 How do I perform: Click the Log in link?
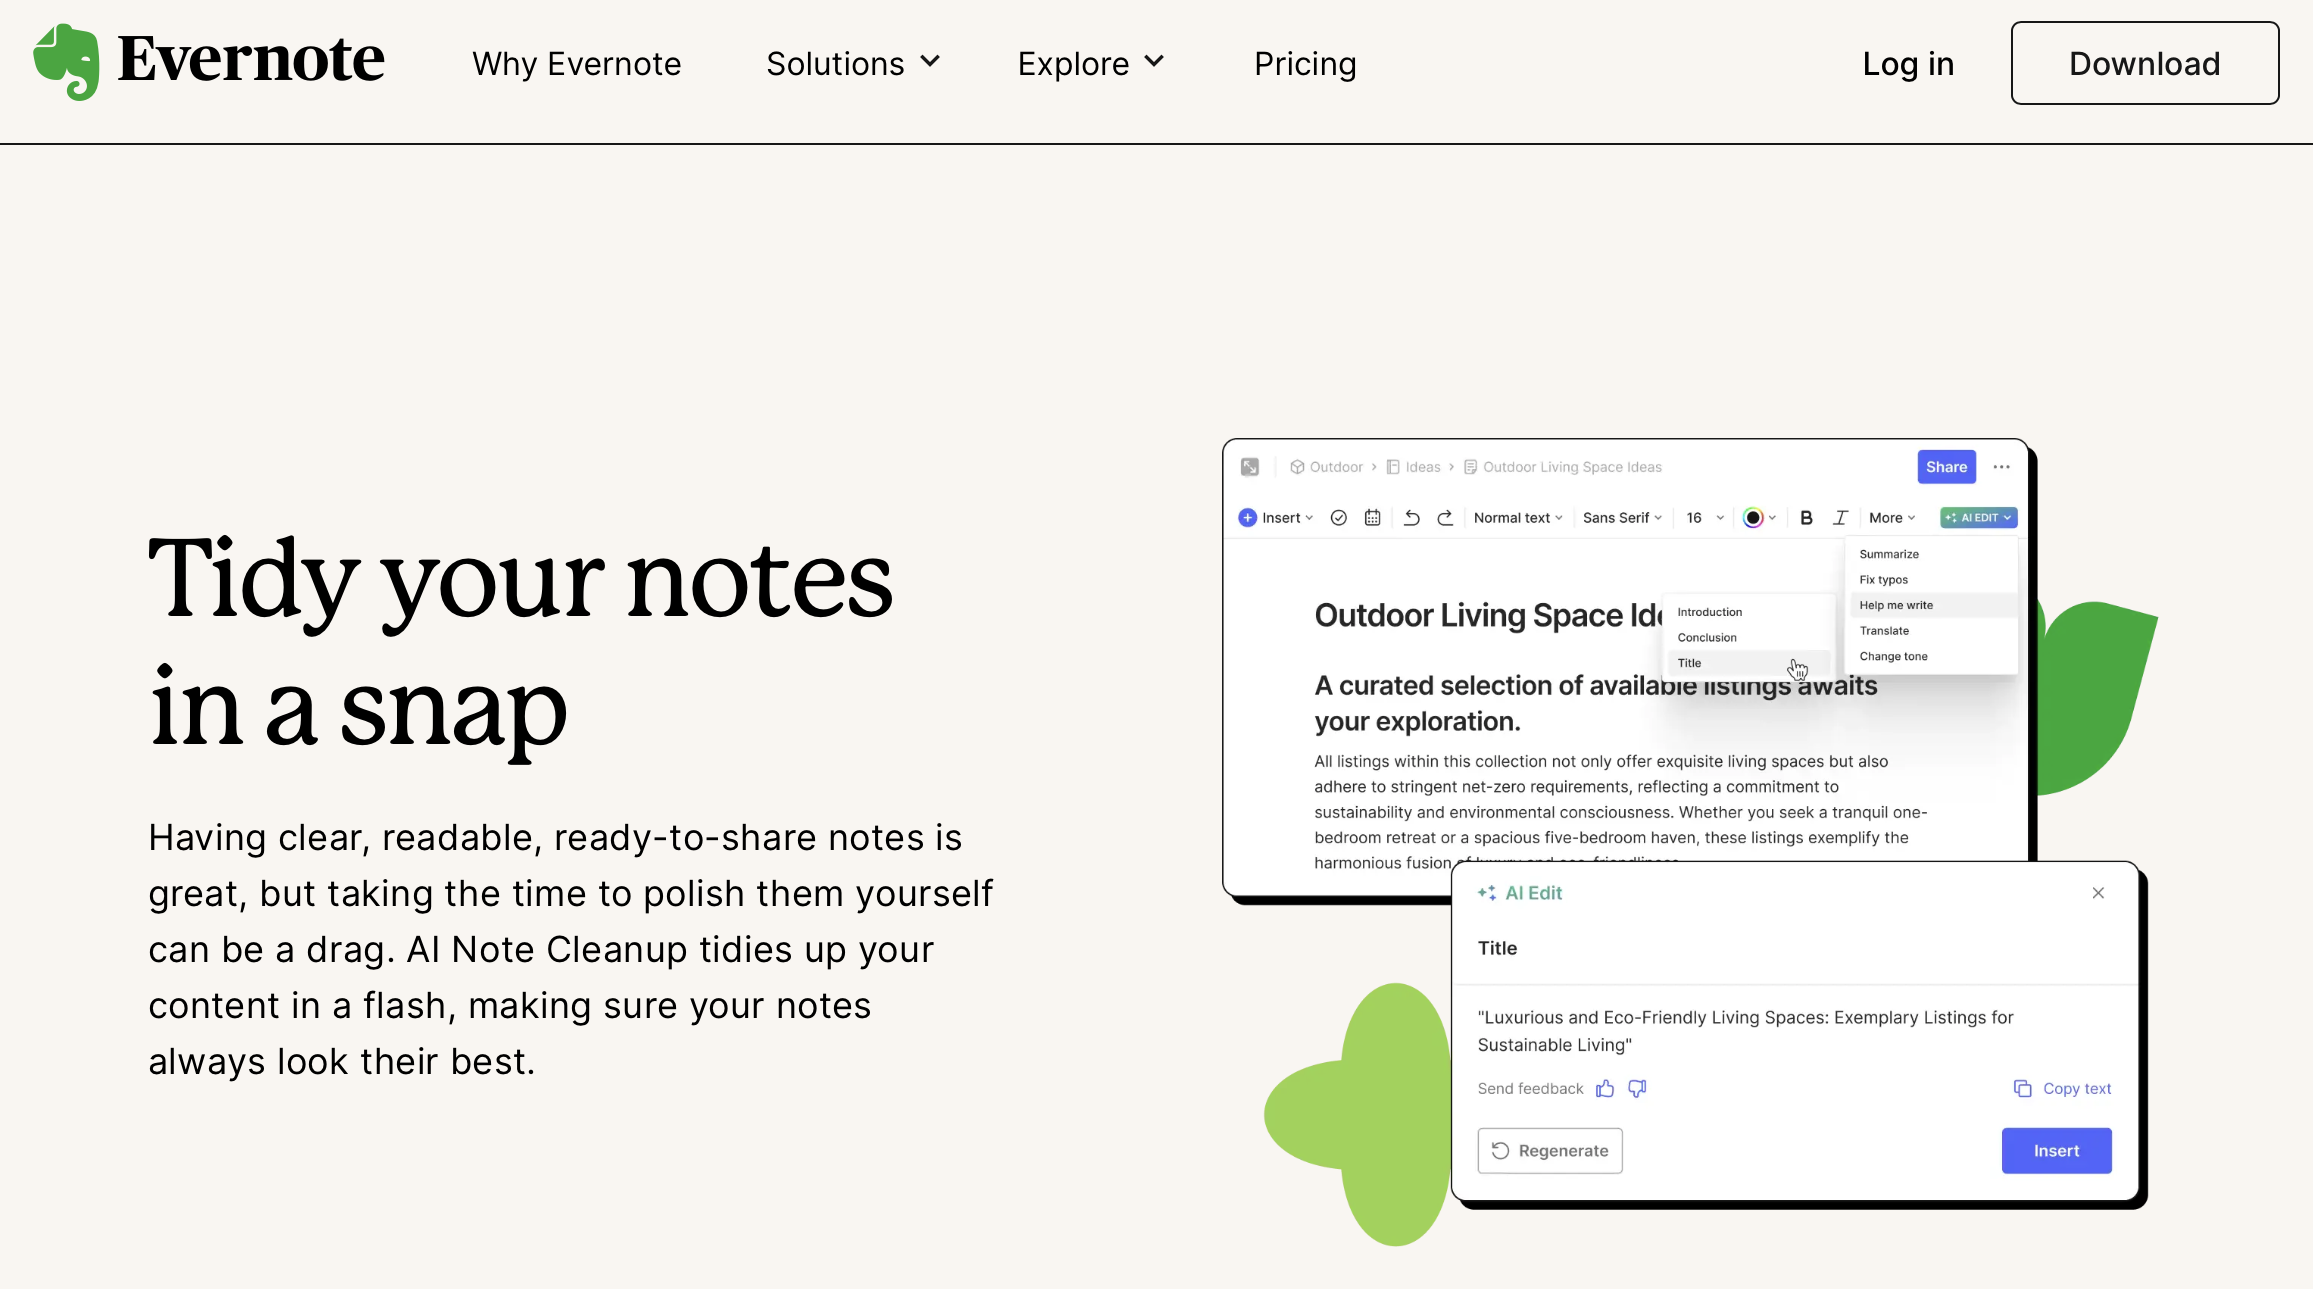point(1908,63)
